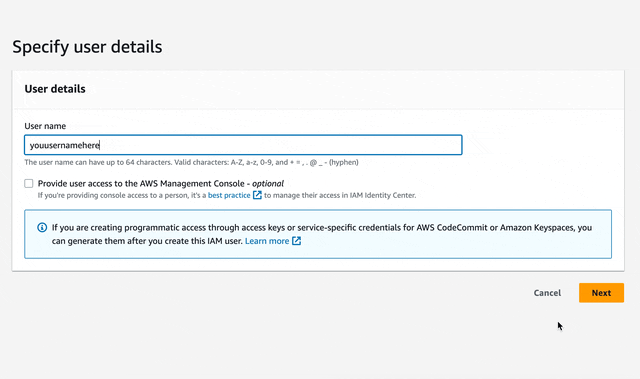
Task: Click the valid characters hint text
Action: [191, 162]
